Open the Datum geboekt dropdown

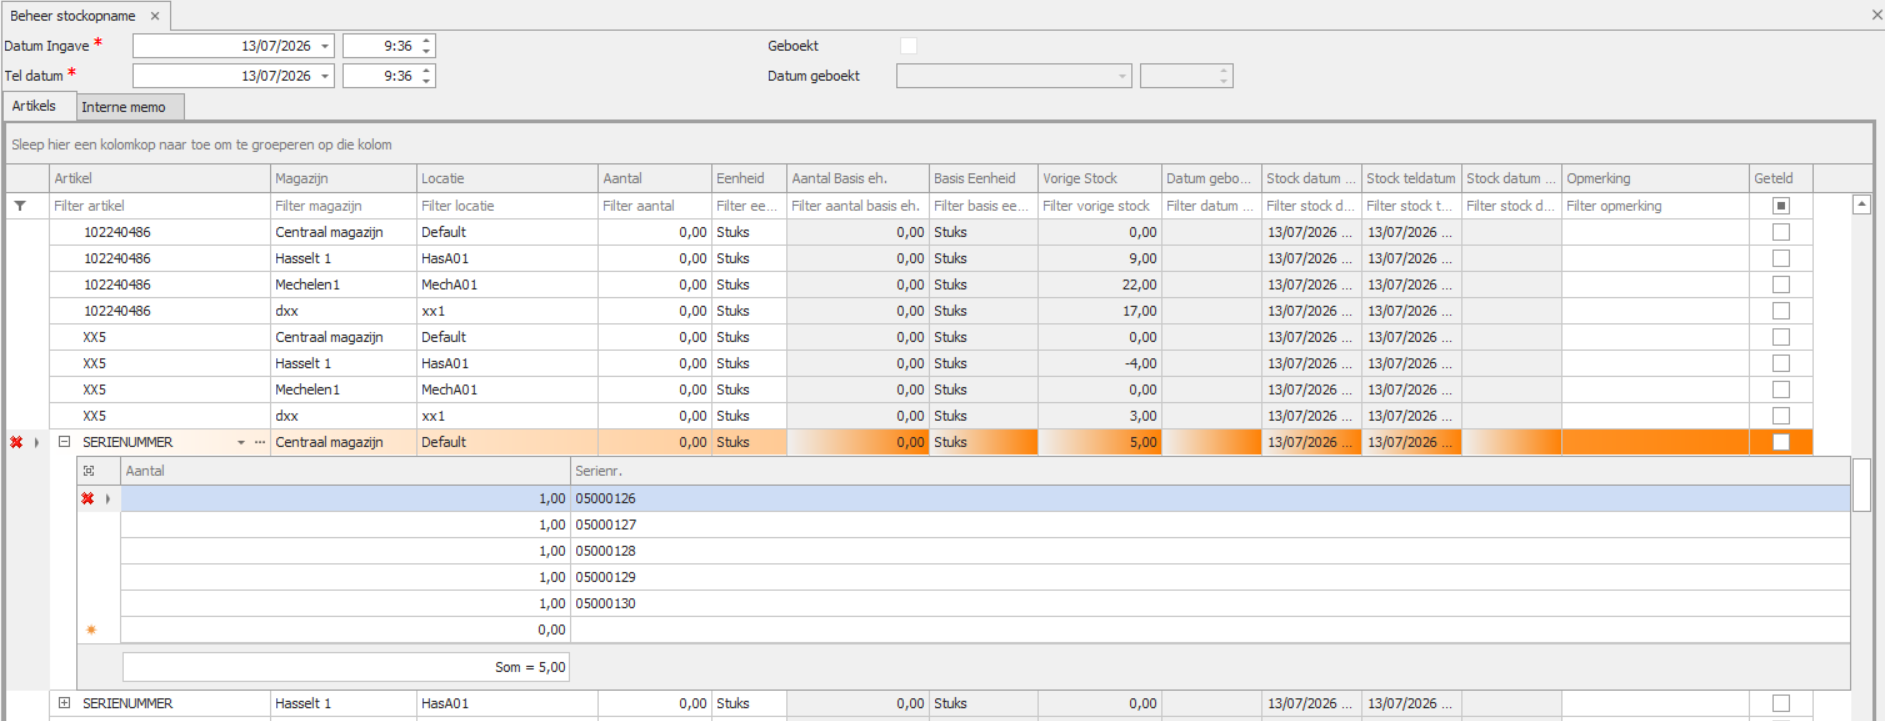coord(1122,76)
